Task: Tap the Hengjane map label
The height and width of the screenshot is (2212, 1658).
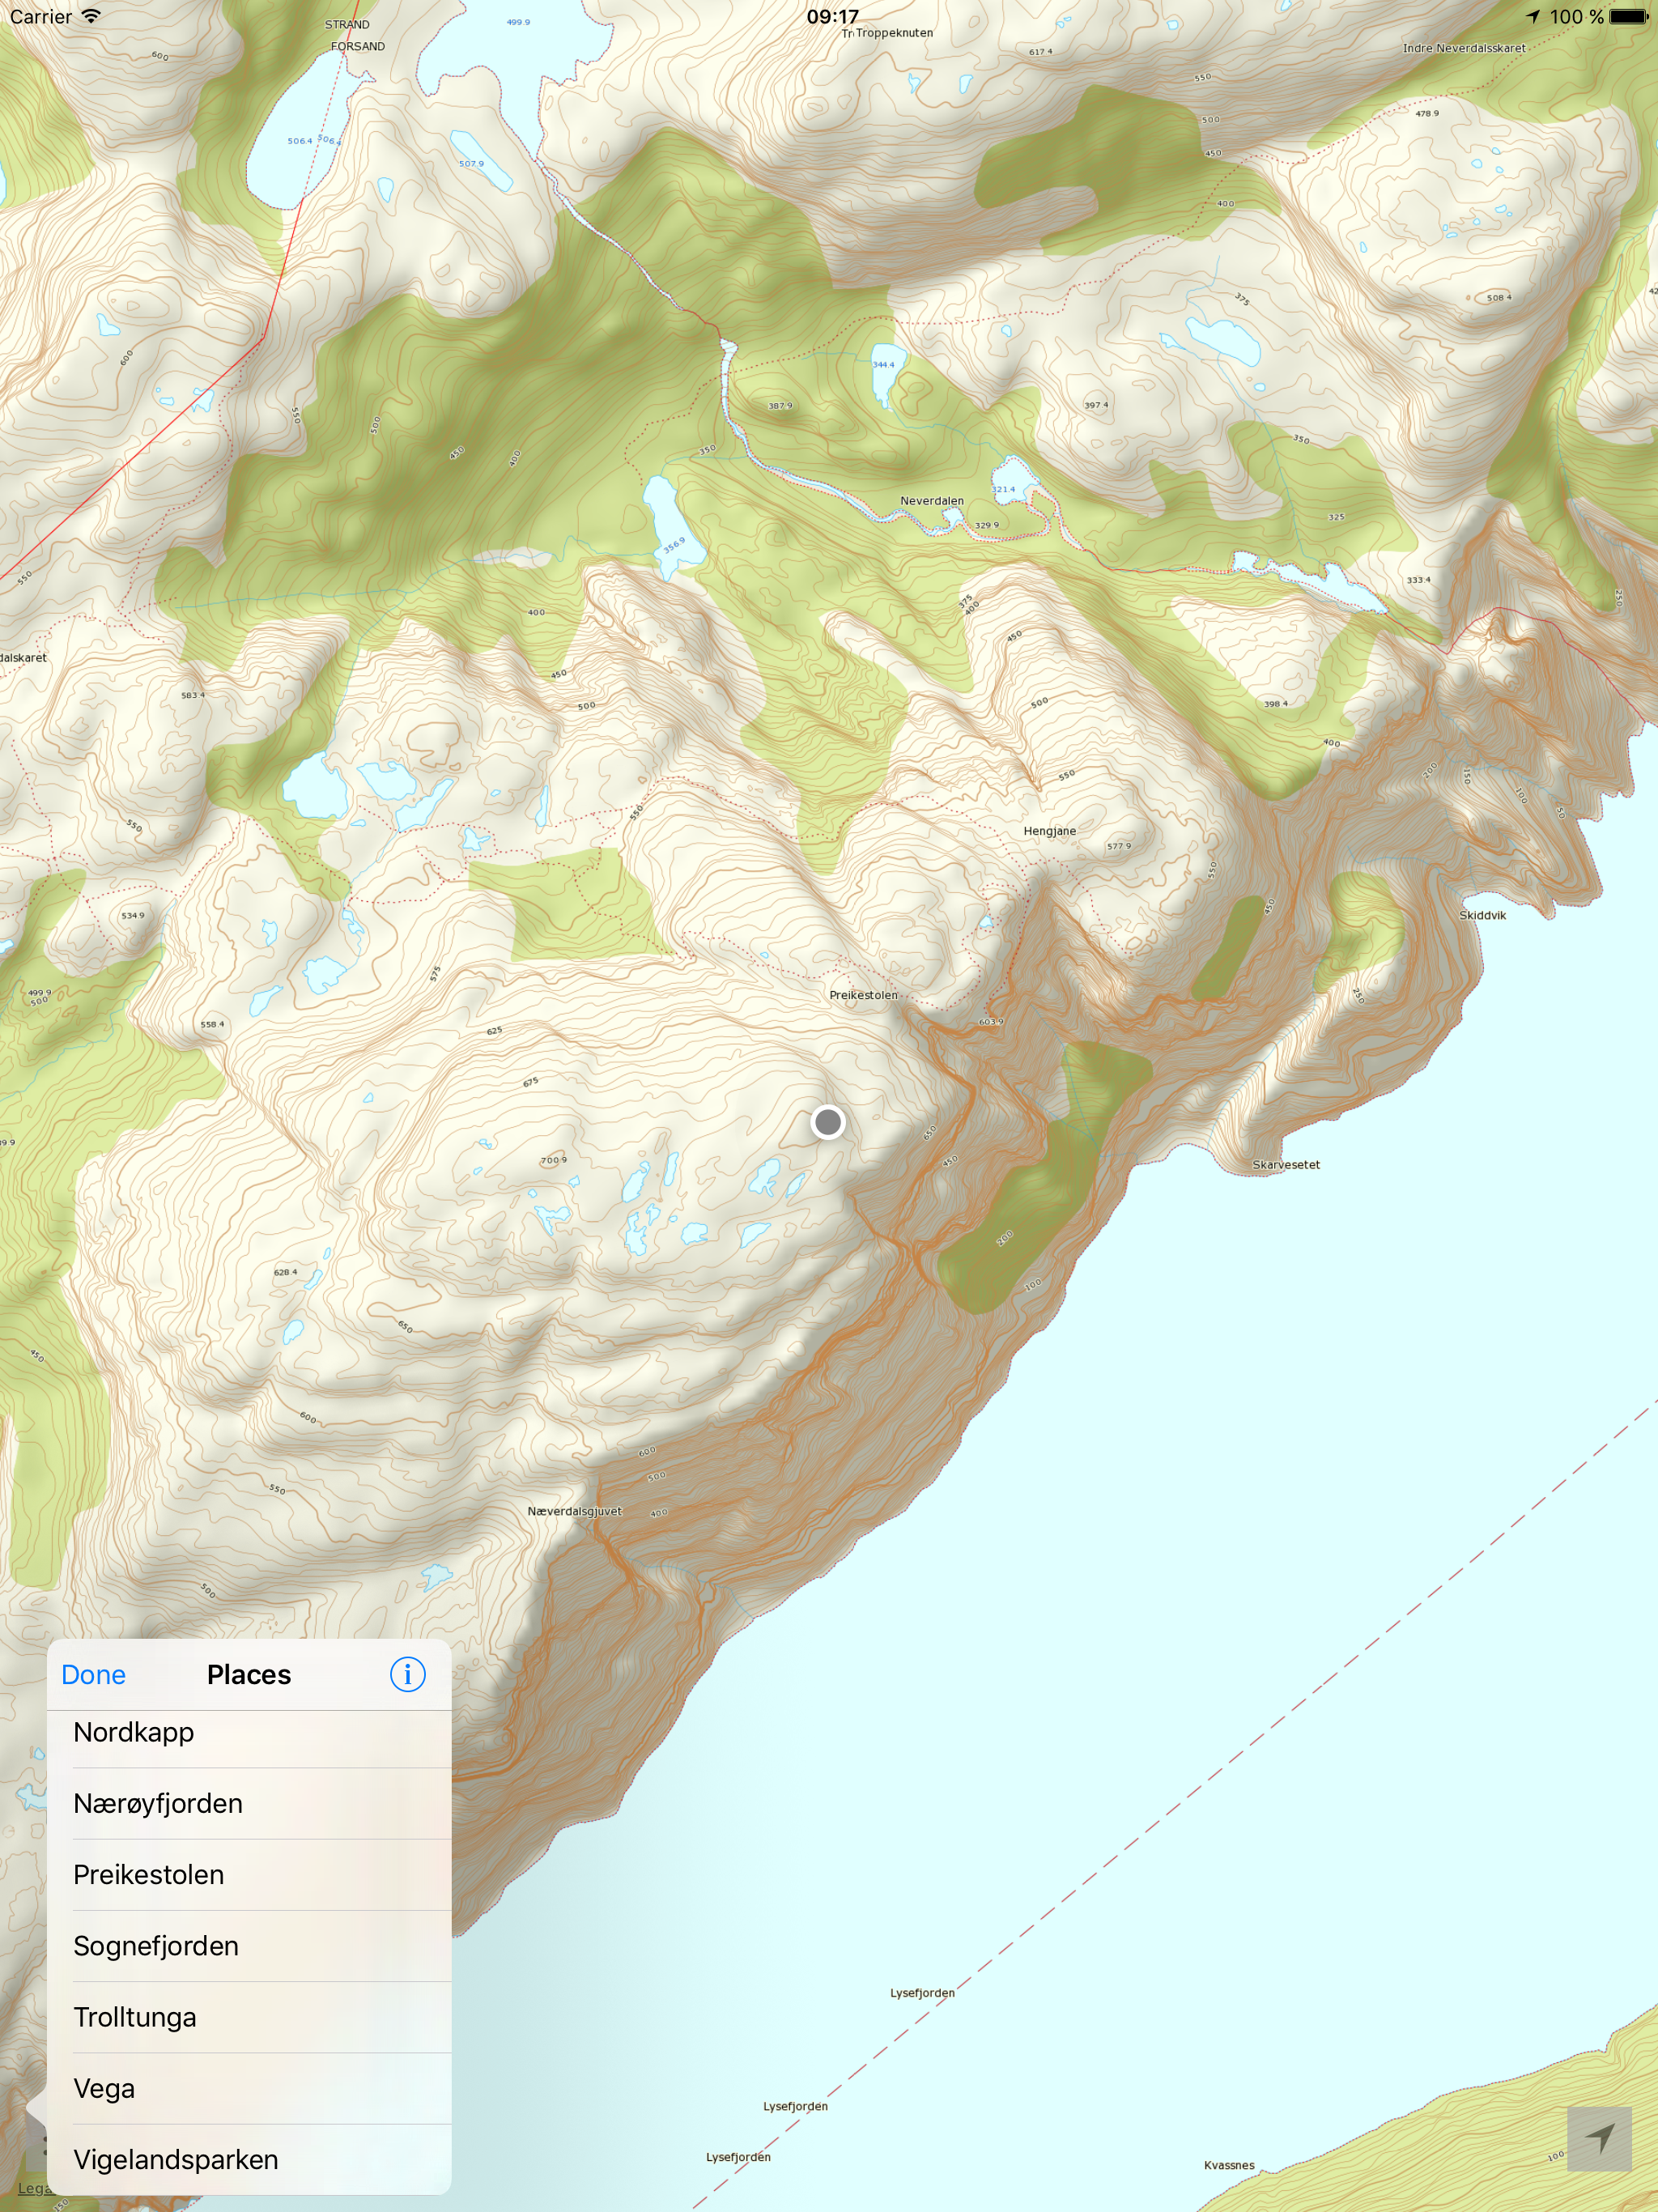Action: pyautogui.click(x=1050, y=831)
